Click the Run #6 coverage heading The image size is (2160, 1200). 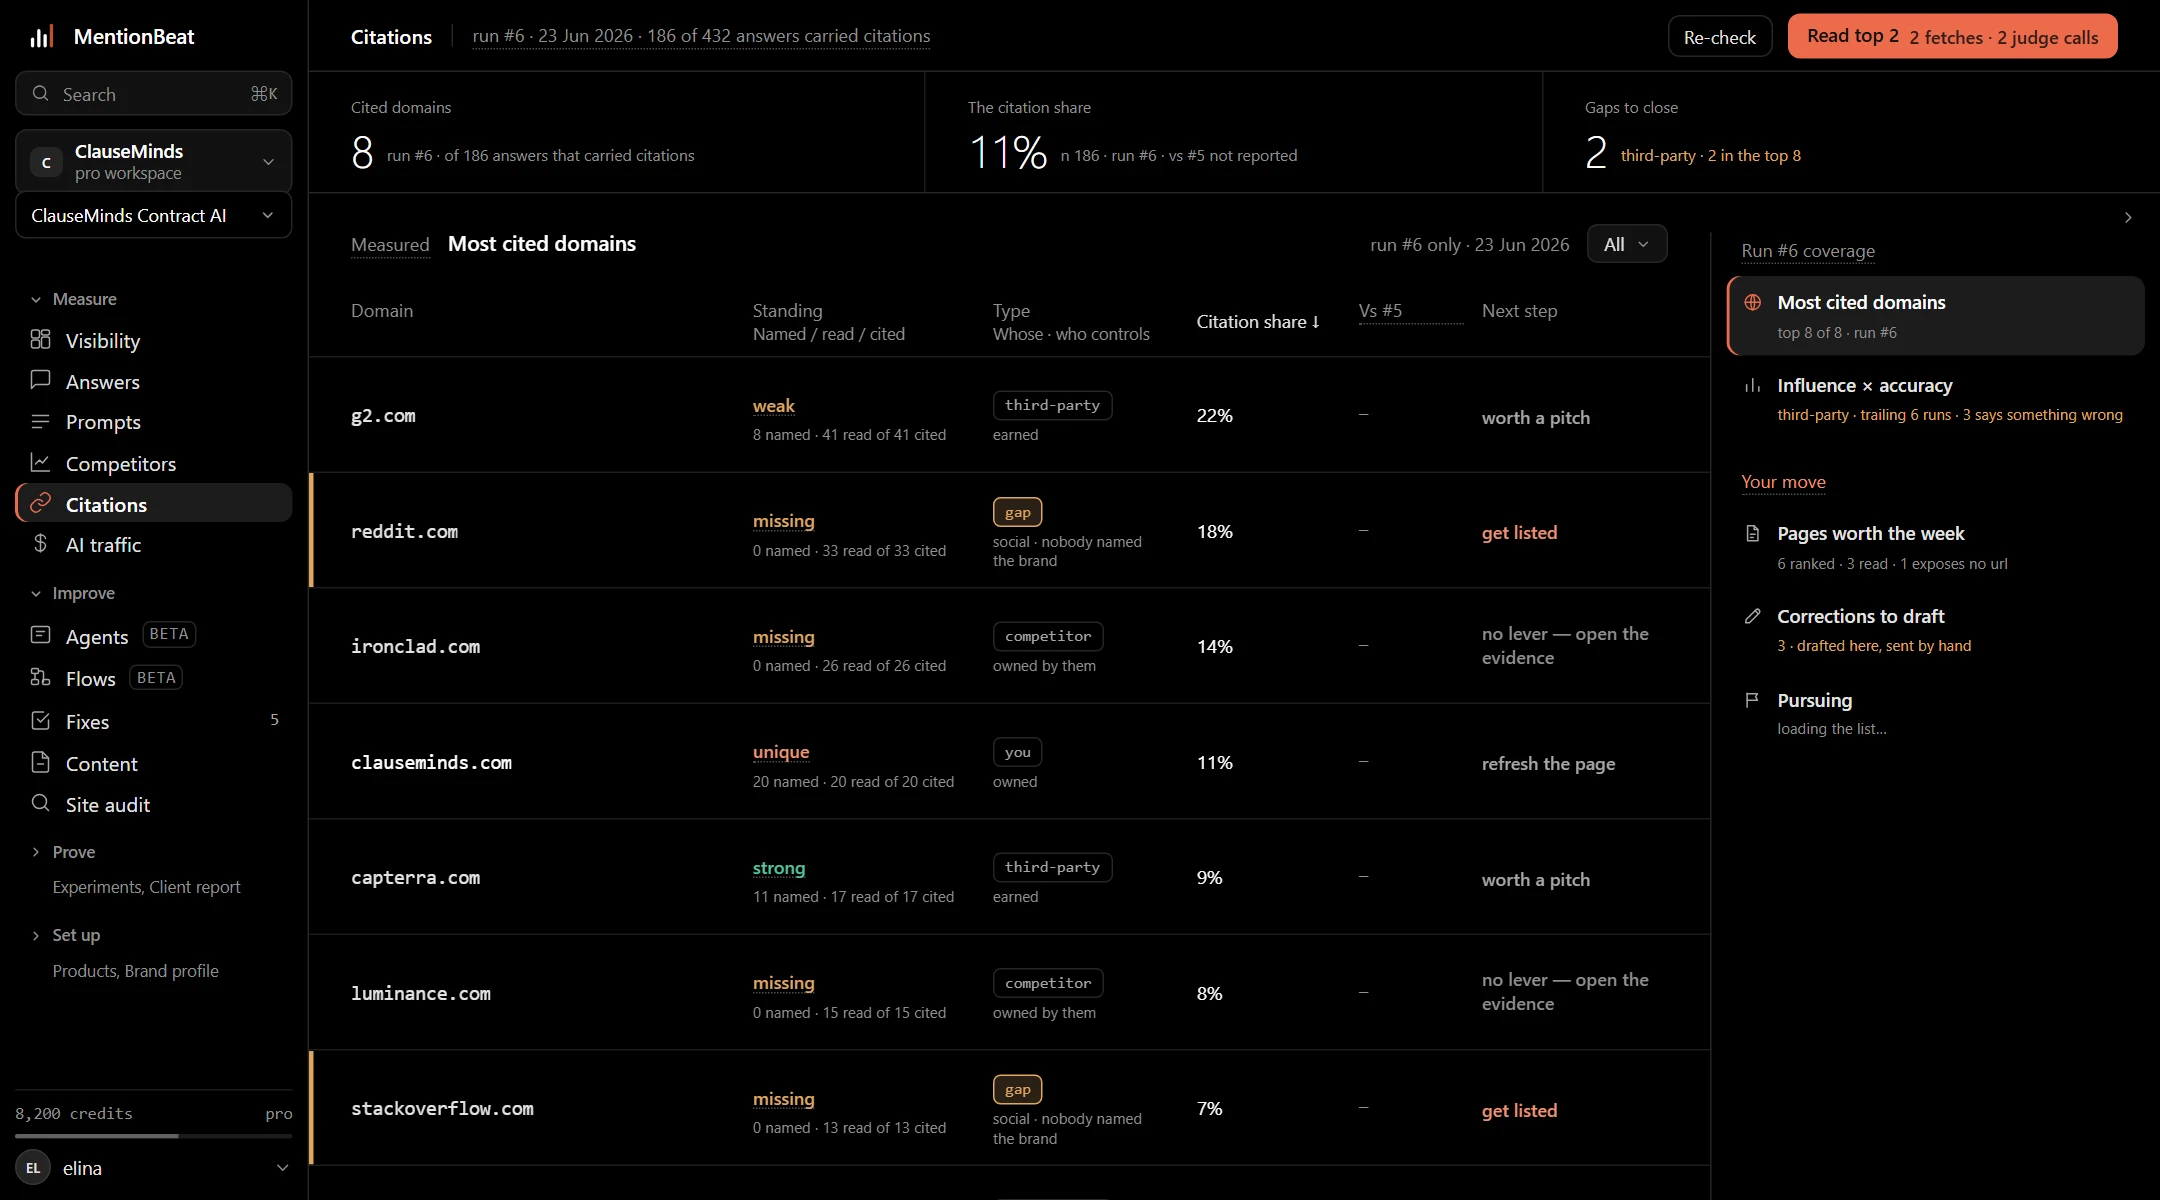click(1808, 250)
